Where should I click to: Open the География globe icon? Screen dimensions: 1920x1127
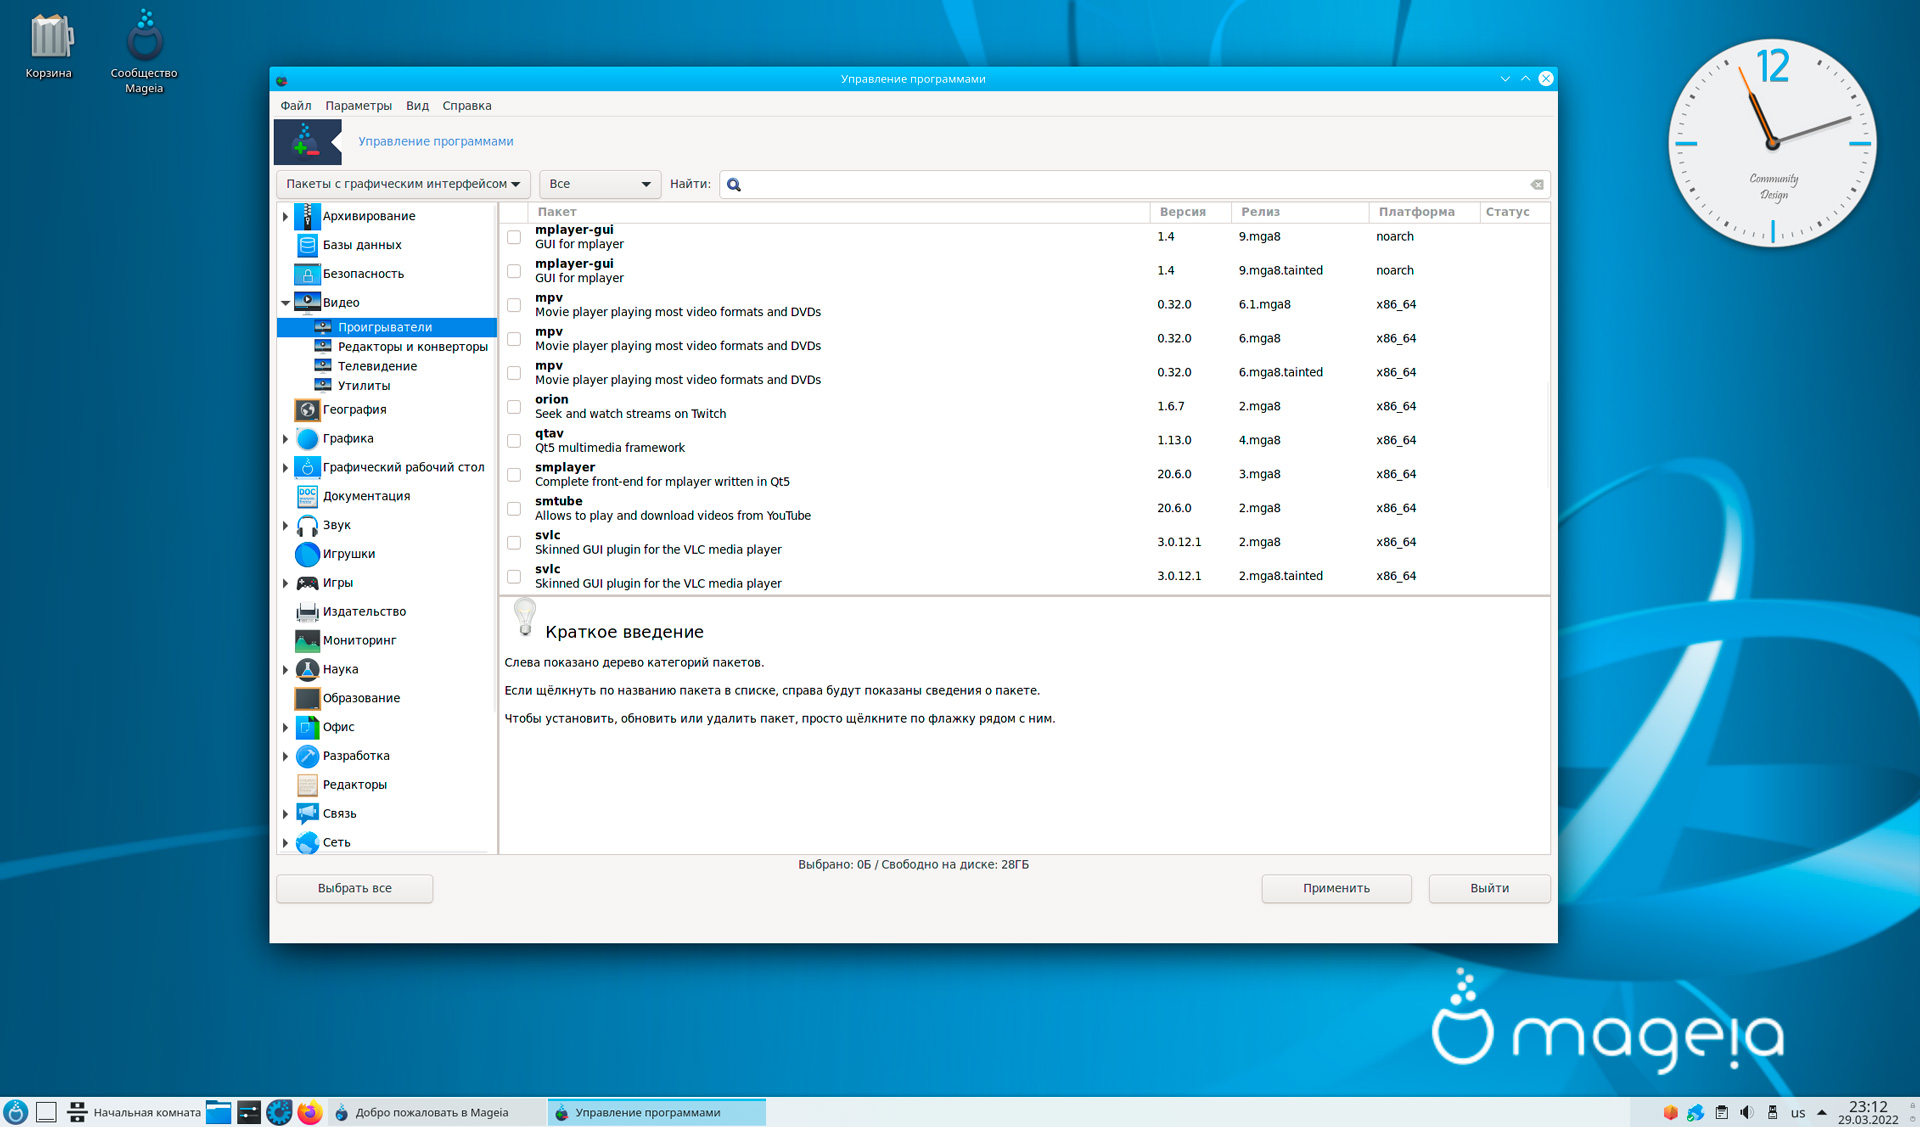click(x=307, y=410)
